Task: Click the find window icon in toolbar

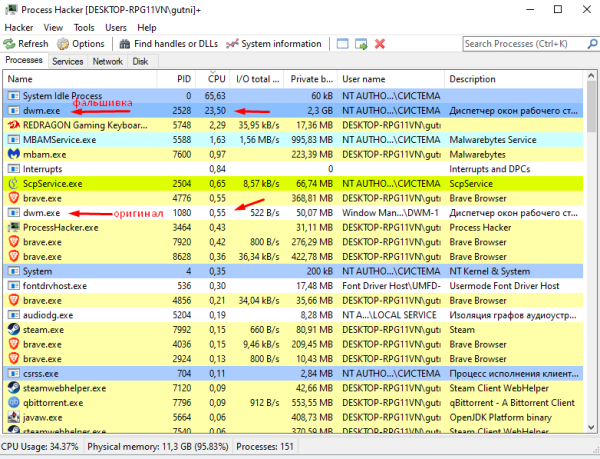Action: tap(343, 44)
